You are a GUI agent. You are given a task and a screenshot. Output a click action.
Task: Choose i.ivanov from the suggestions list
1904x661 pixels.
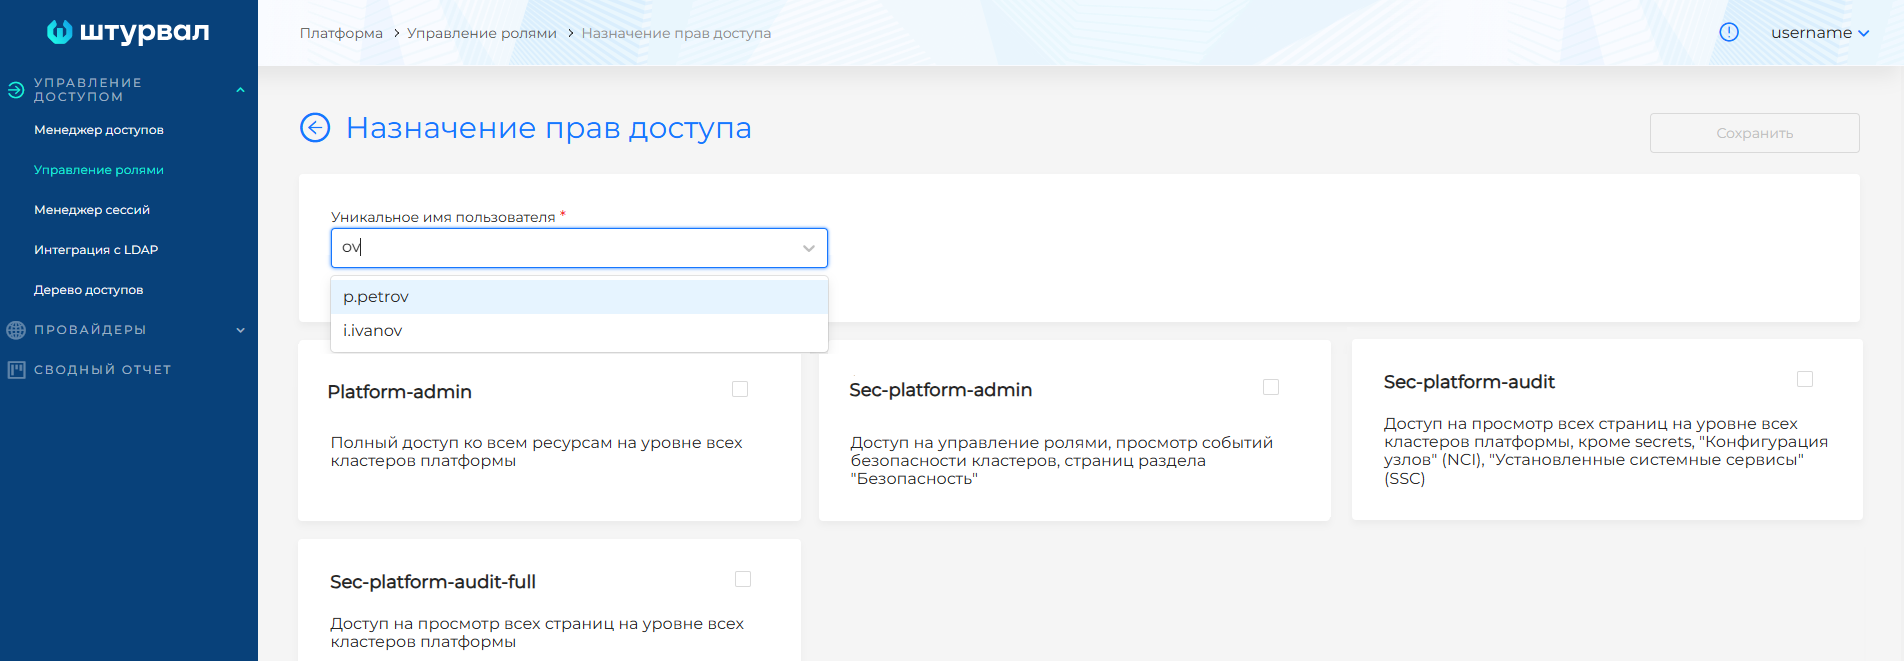tap(373, 331)
